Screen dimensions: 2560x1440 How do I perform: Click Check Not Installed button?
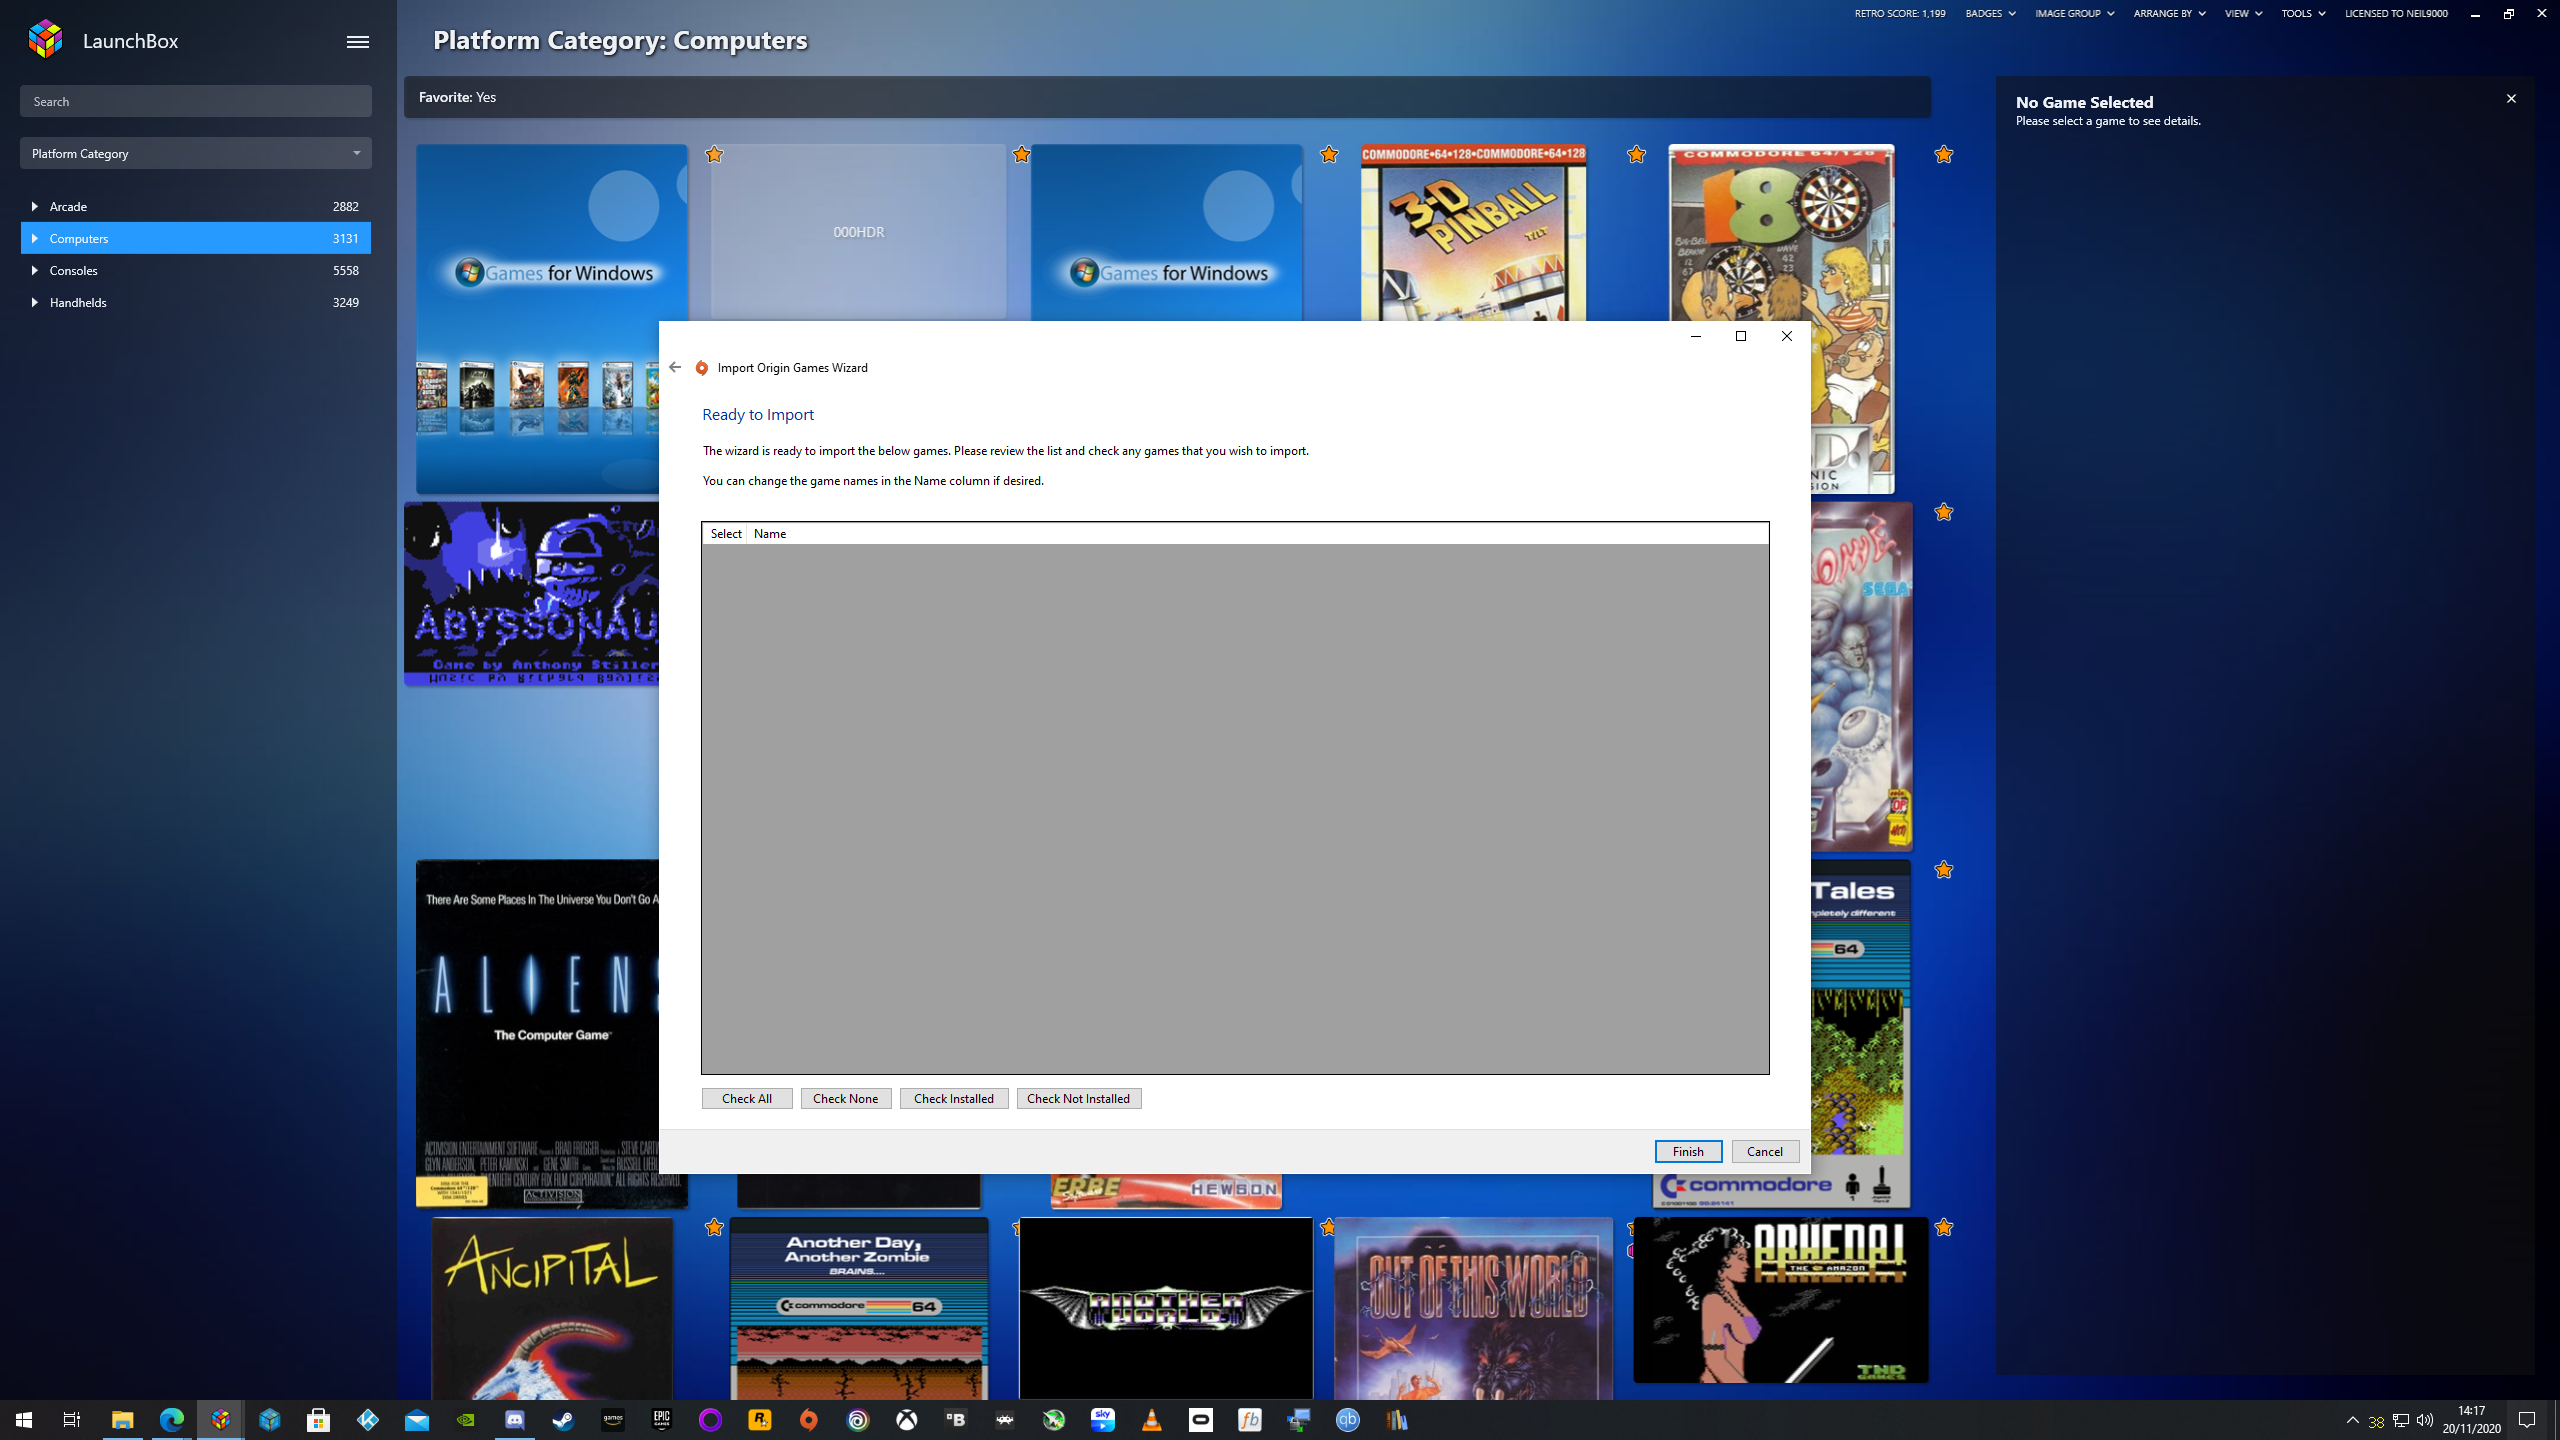1078,1098
